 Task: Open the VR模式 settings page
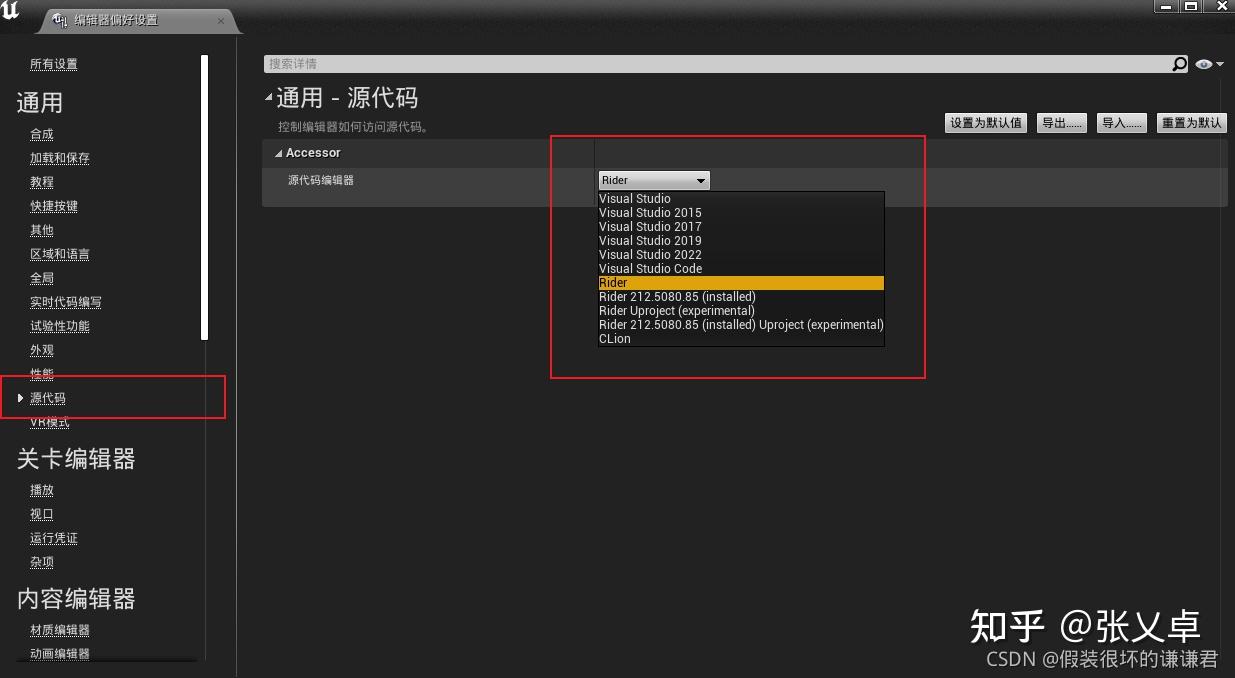click(x=50, y=422)
